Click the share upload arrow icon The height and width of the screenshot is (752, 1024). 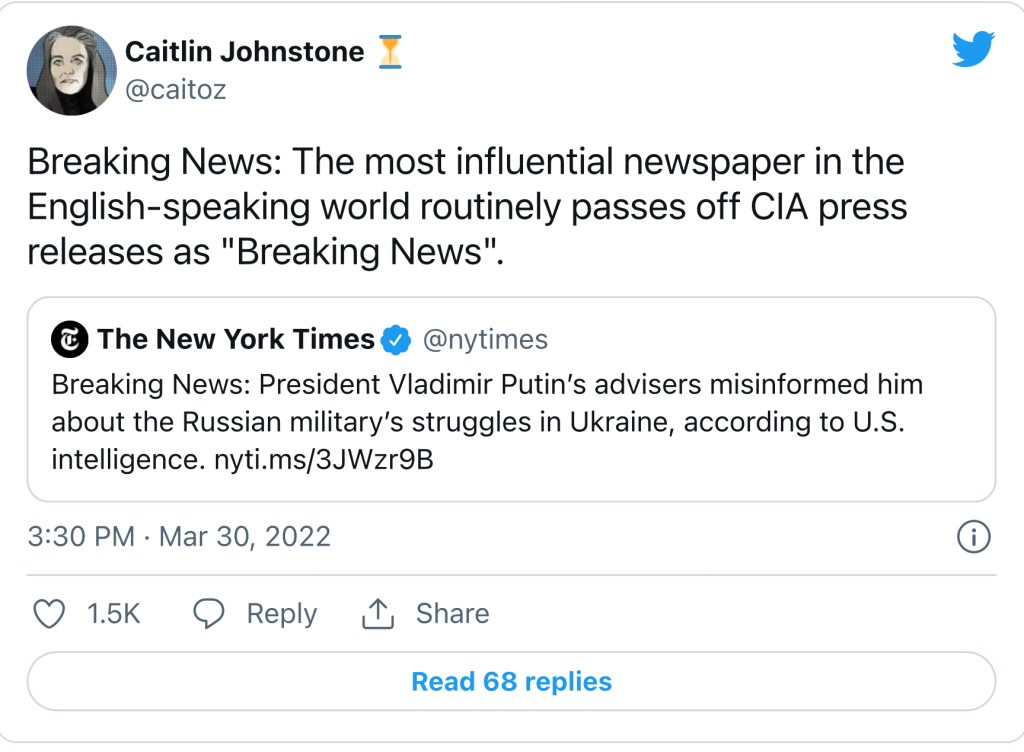(x=377, y=613)
